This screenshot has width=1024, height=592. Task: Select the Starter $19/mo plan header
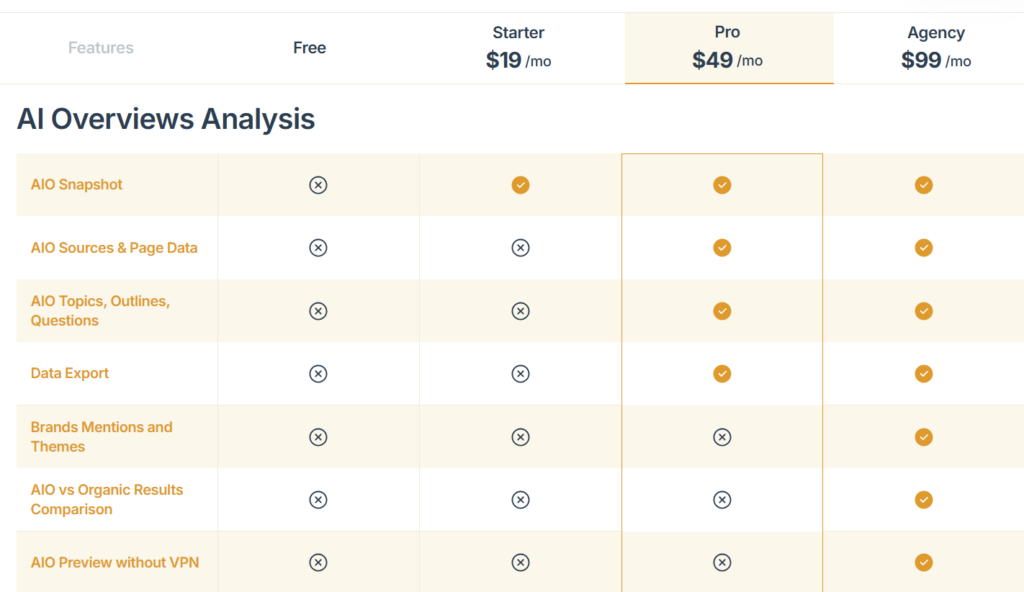coord(519,48)
